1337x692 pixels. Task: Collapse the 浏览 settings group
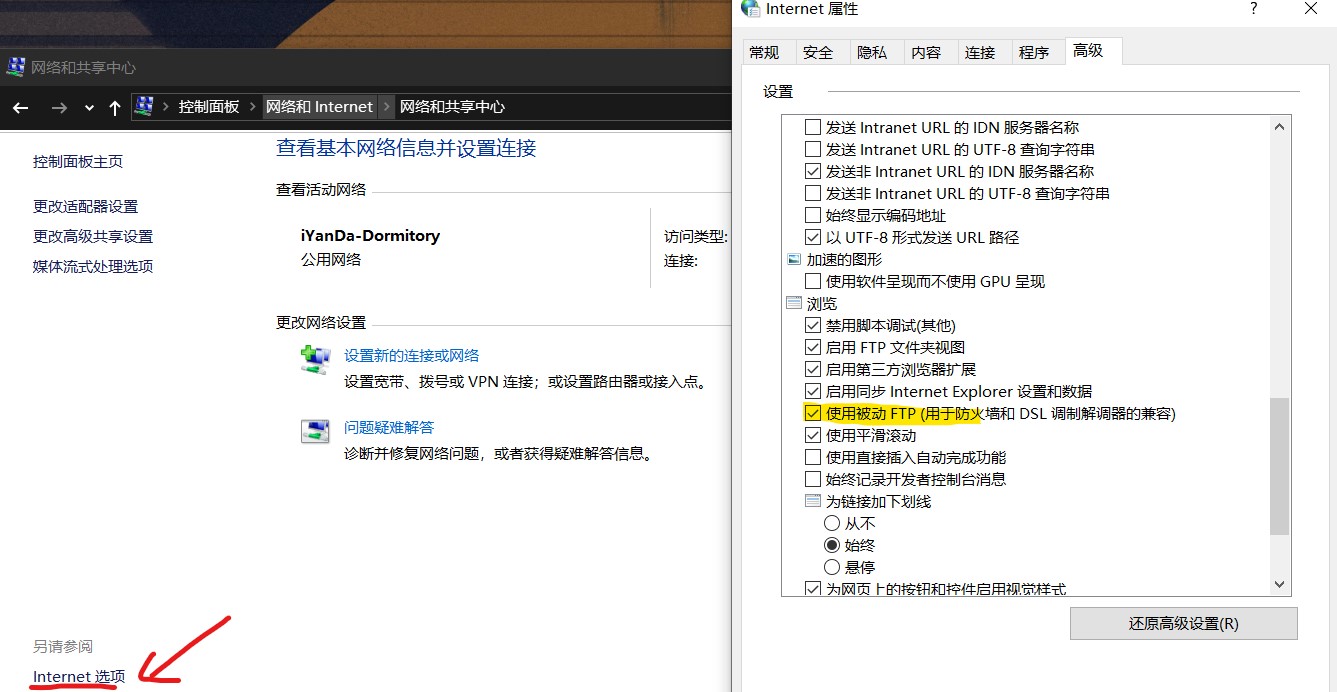click(x=794, y=303)
